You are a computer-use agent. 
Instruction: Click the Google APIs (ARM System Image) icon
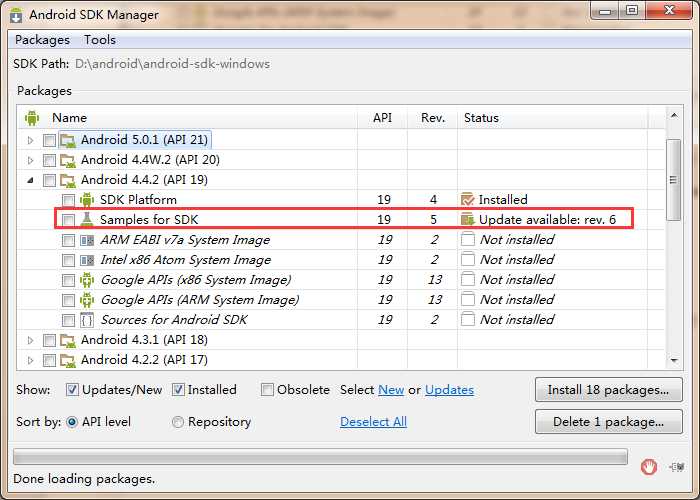click(x=87, y=300)
